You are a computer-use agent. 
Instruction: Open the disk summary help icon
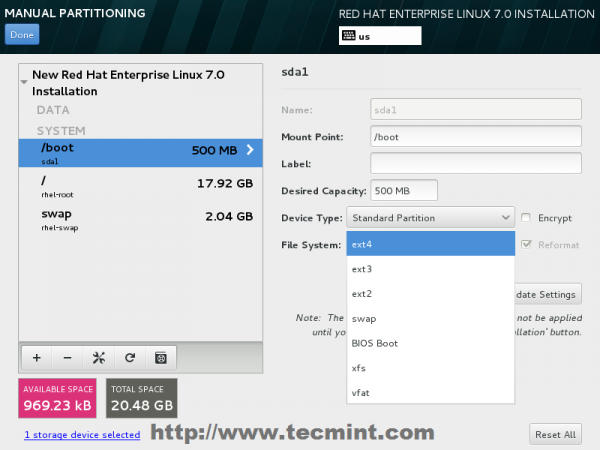coord(161,358)
